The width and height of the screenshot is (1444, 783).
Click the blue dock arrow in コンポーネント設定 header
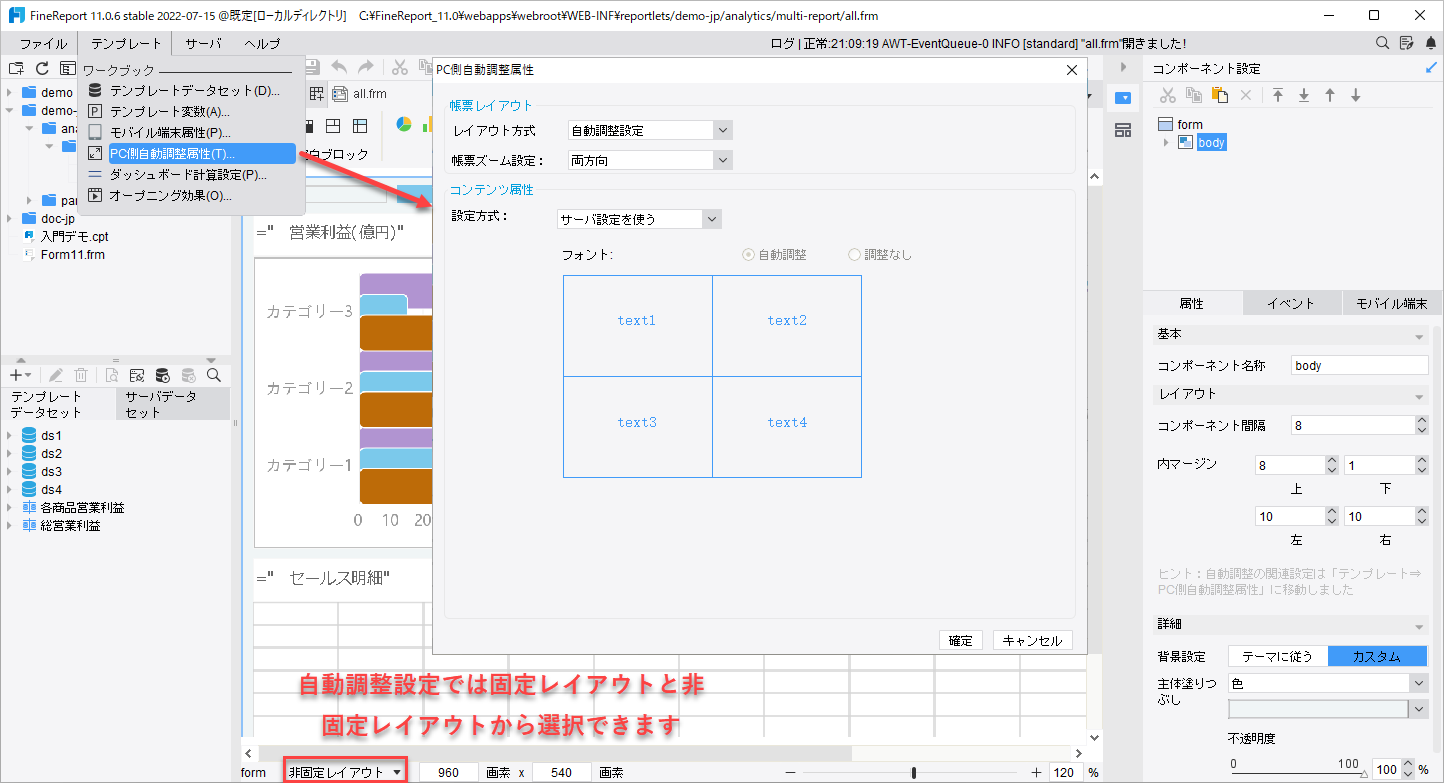[x=1430, y=68]
